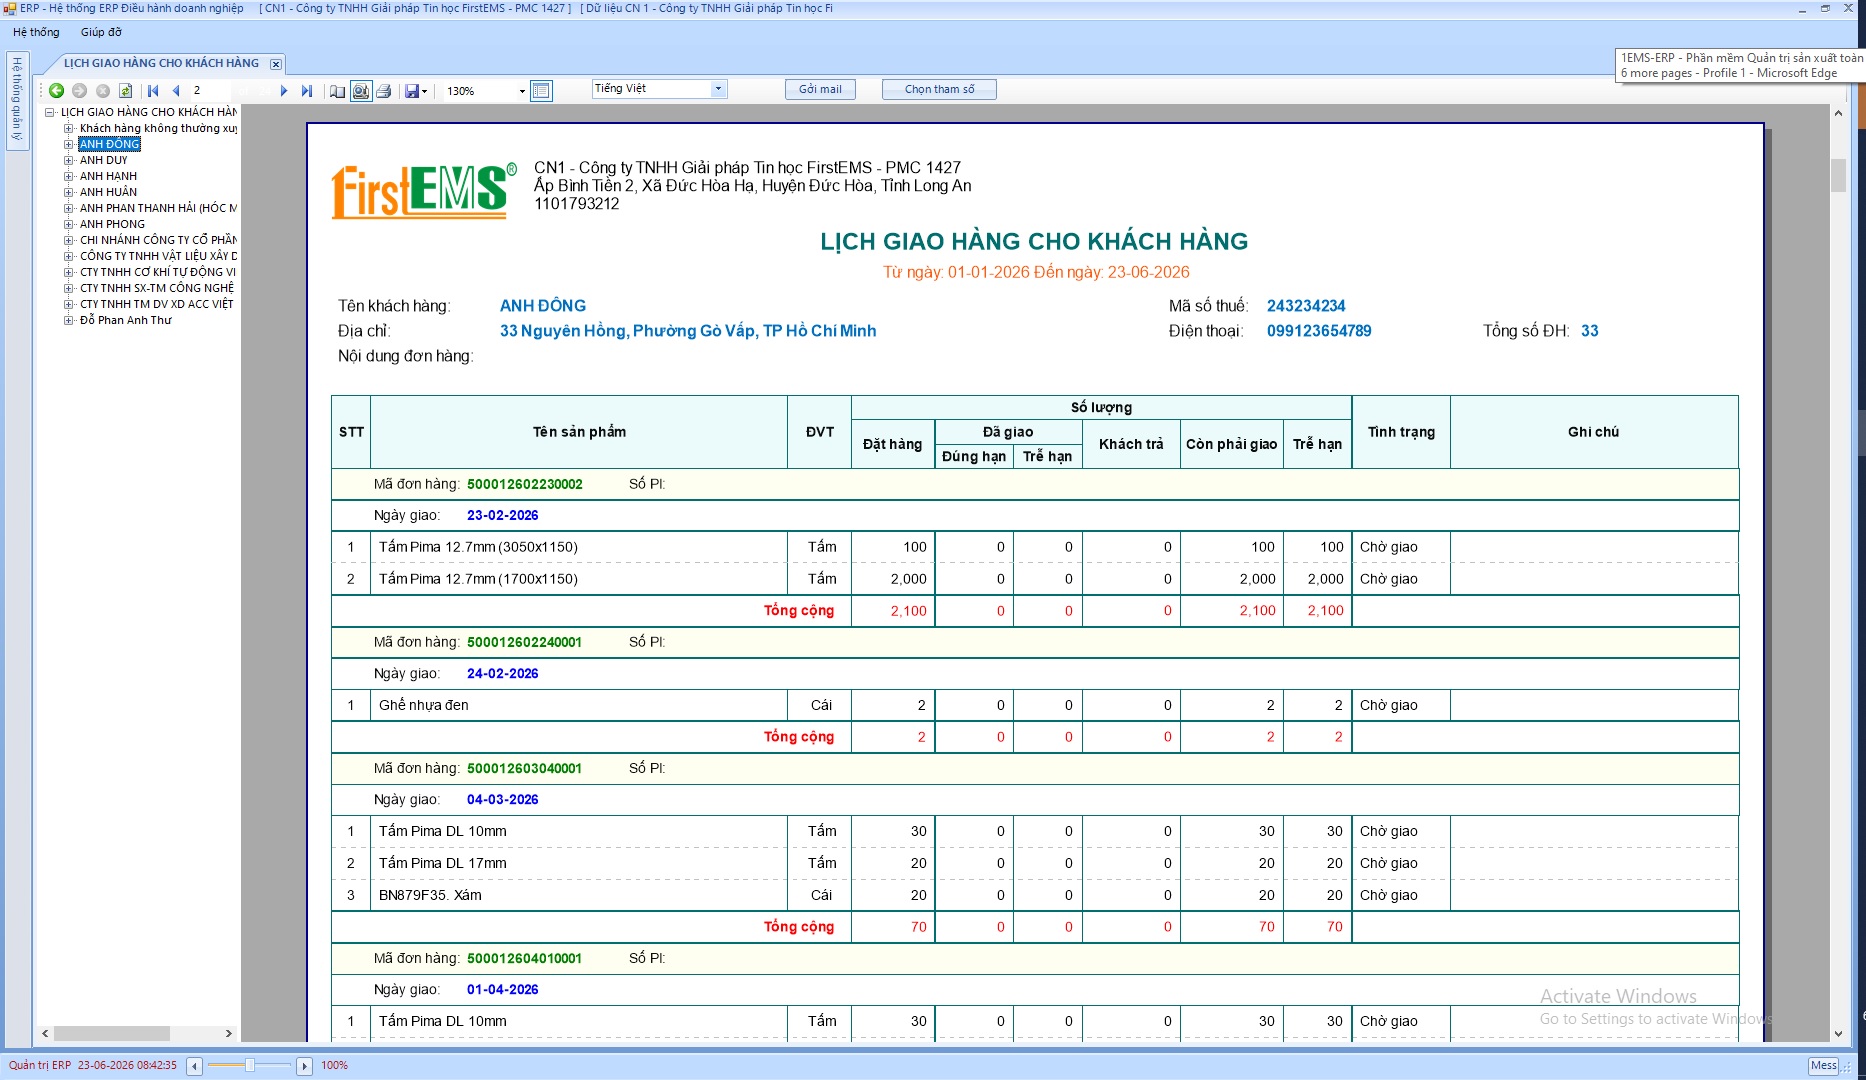Collapse the LỊCH GIAO HÀNG root tree node
The image size is (1866, 1080).
[x=49, y=112]
